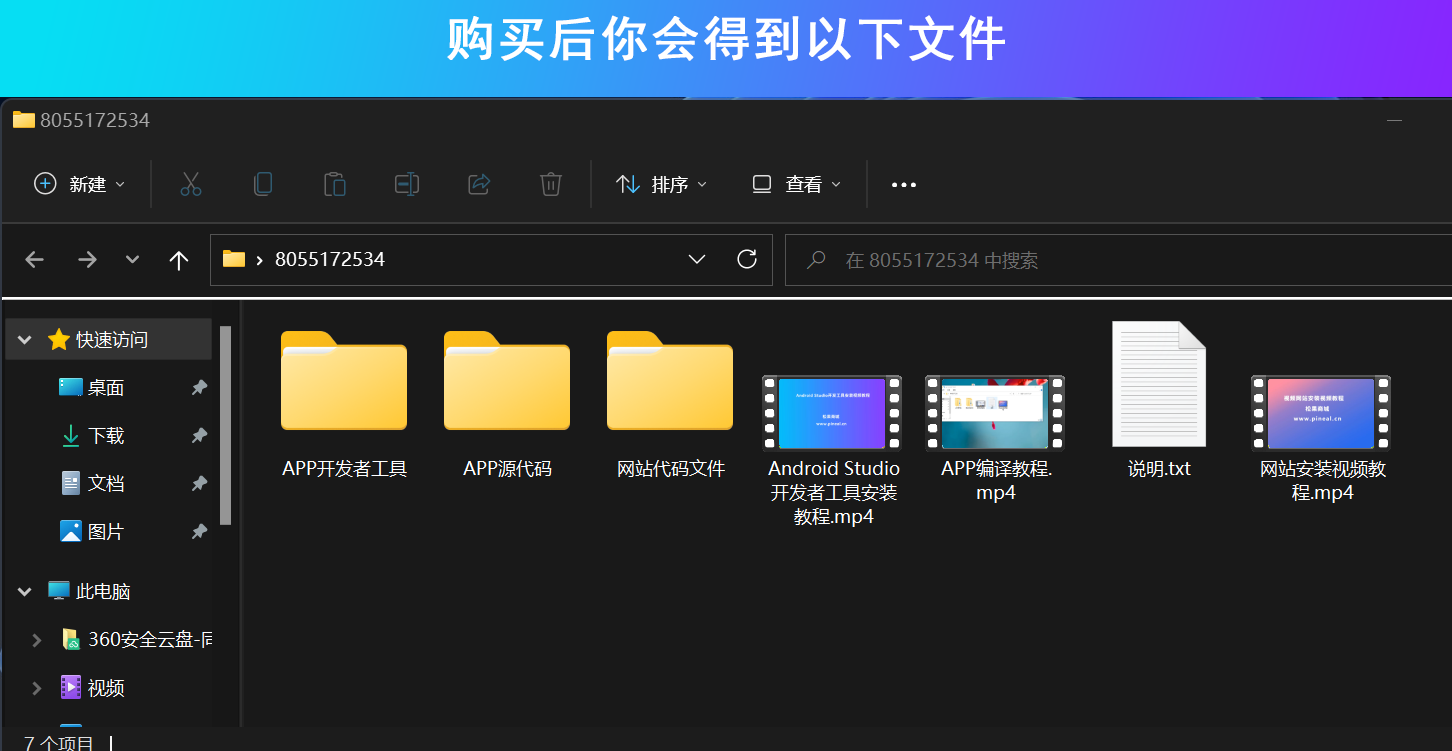Click the navigation pane scrollbar

coord(226,425)
